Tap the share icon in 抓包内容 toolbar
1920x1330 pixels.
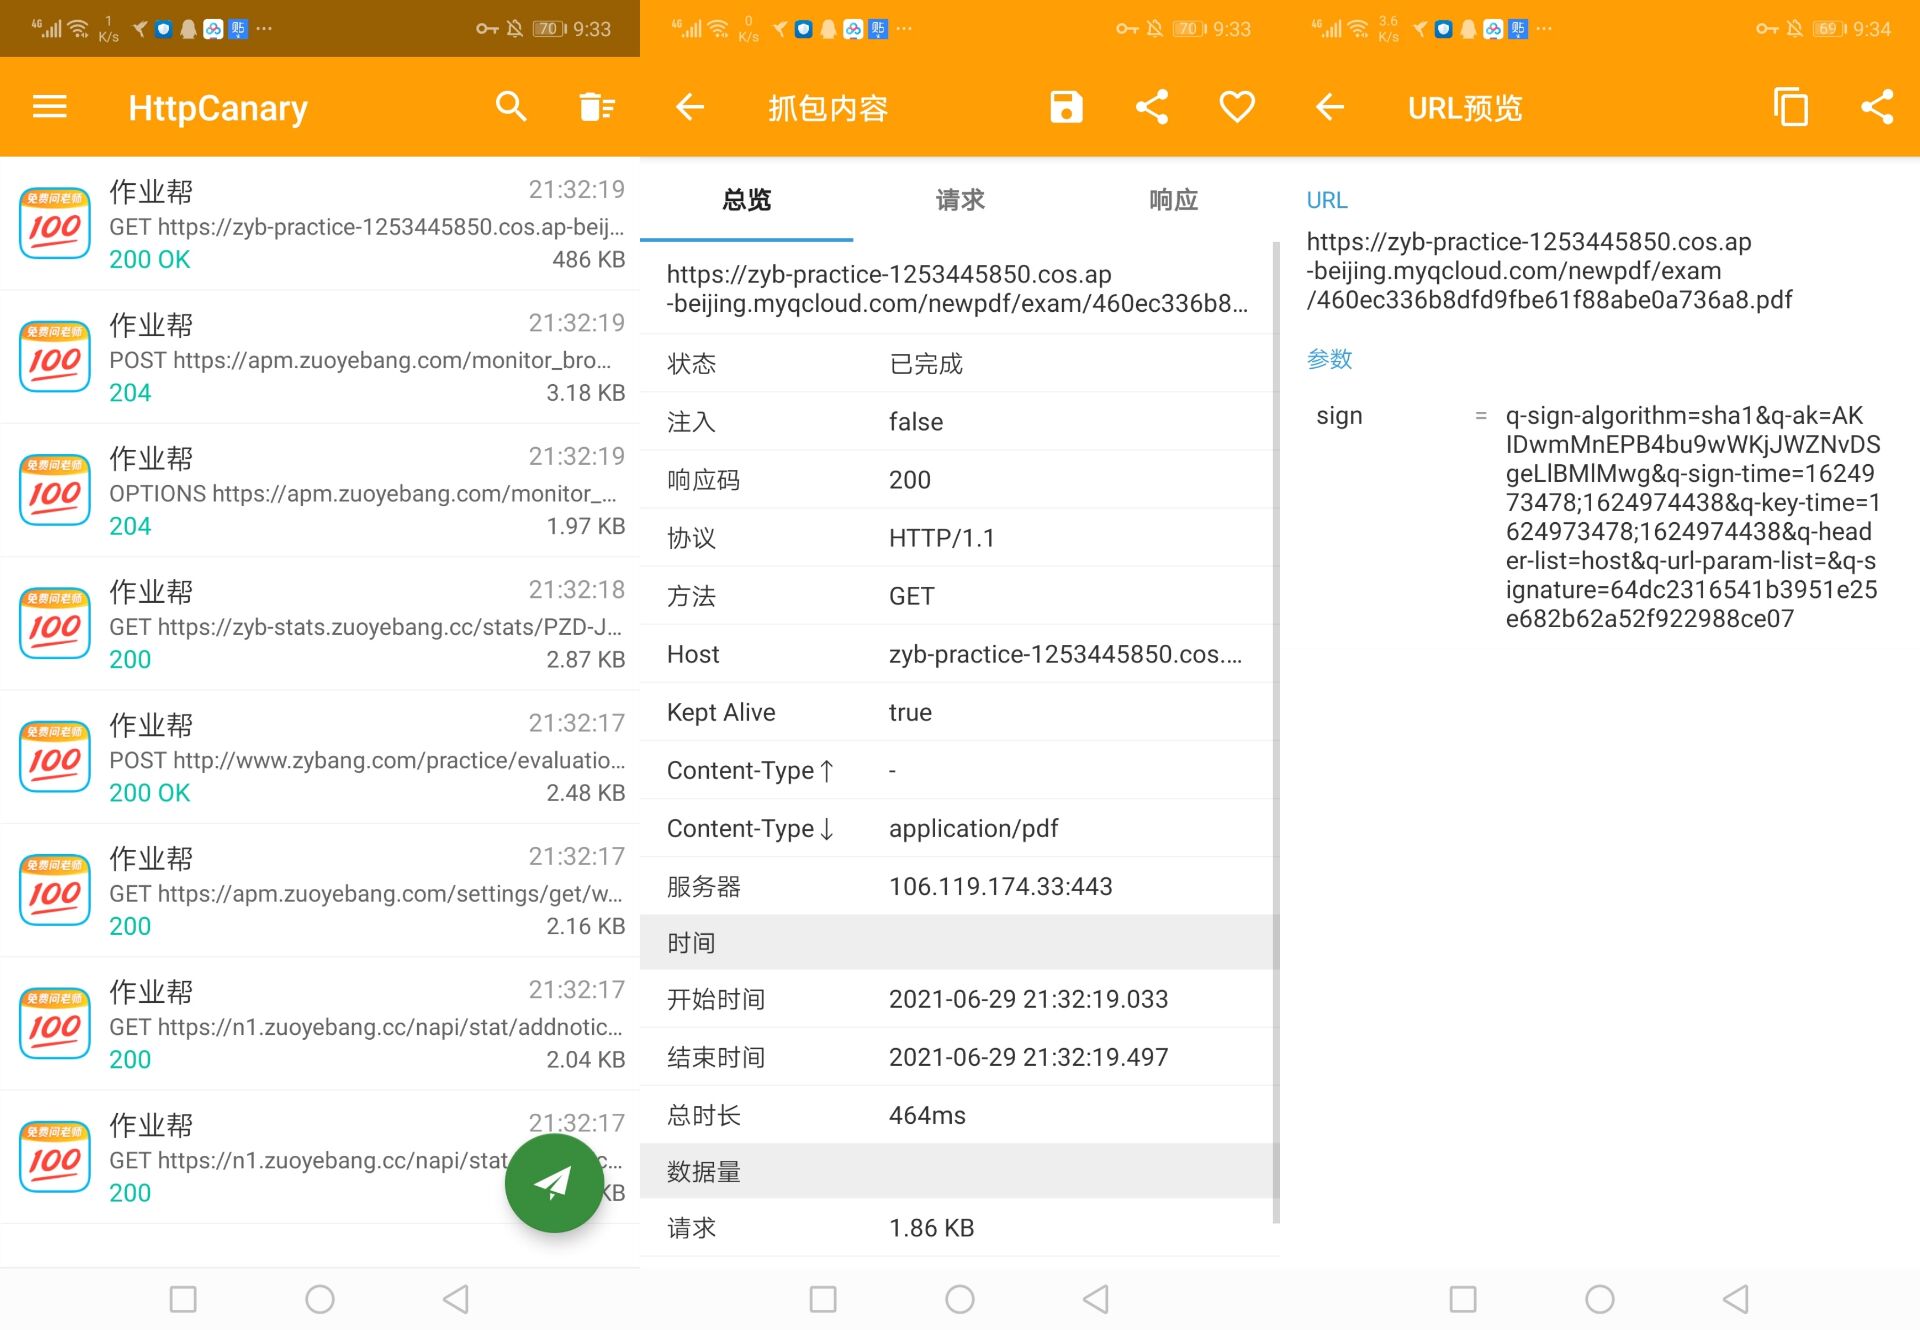[x=1152, y=107]
